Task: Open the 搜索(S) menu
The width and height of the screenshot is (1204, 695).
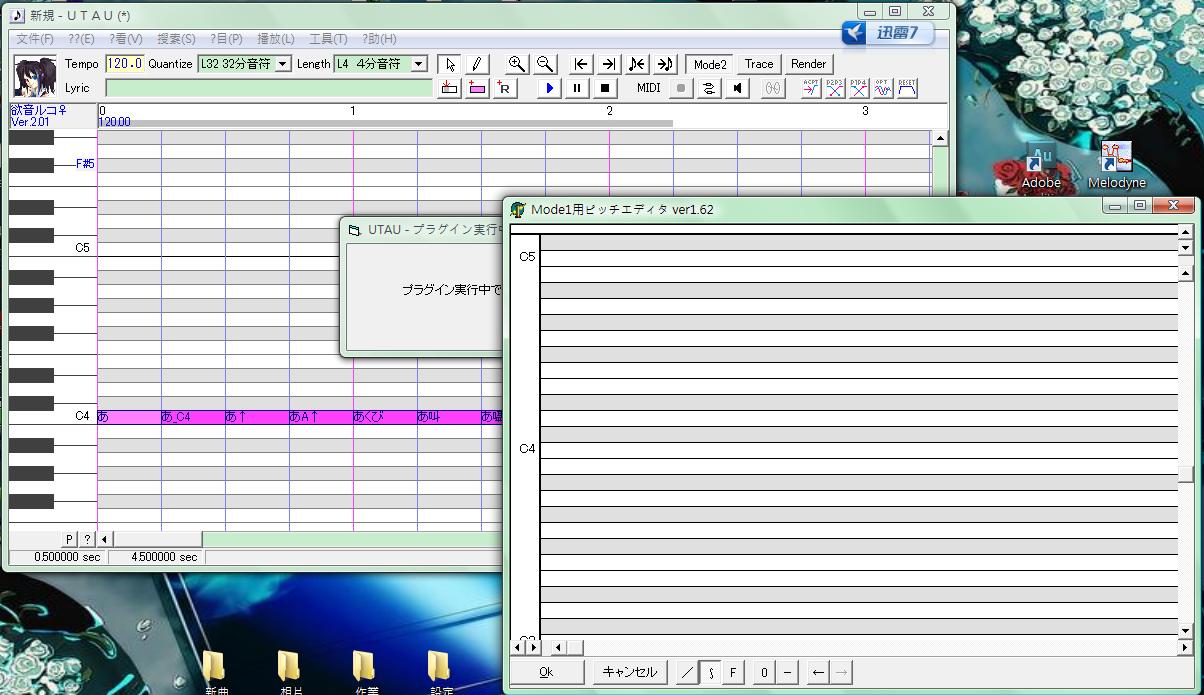Action: click(176, 39)
